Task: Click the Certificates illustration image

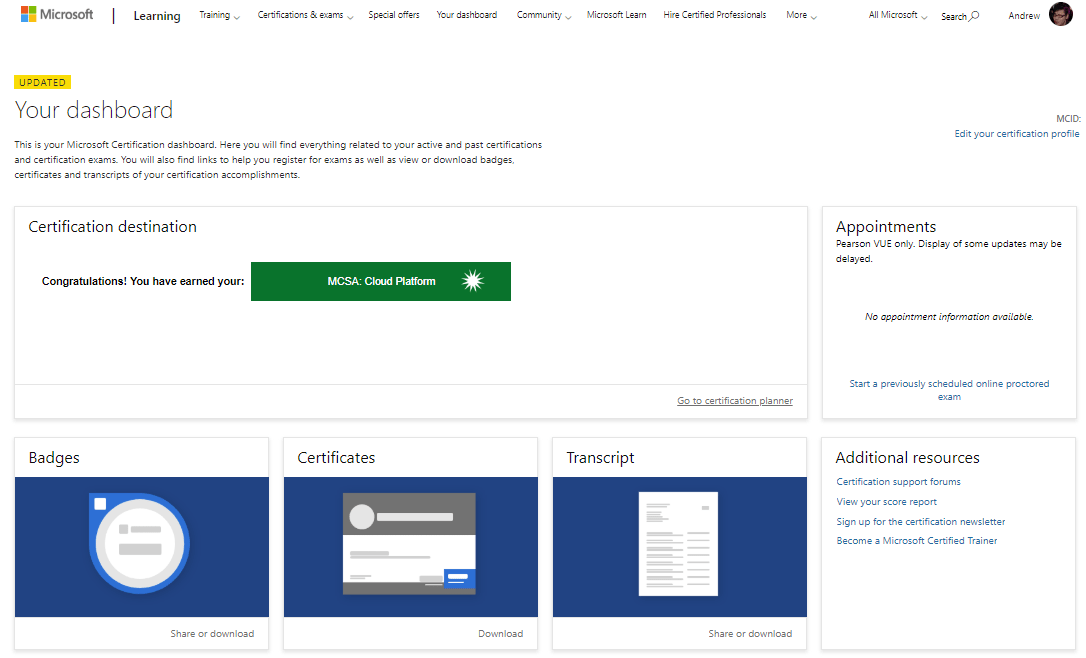Action: tap(410, 546)
